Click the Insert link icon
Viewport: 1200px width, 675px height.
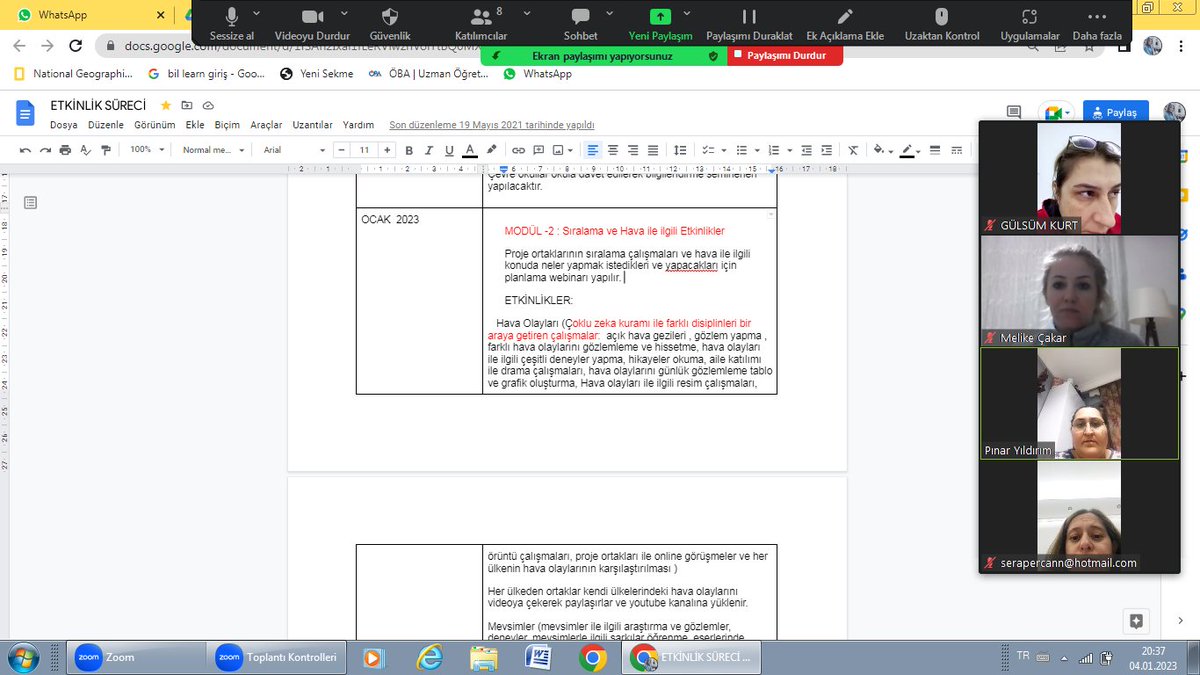point(518,150)
